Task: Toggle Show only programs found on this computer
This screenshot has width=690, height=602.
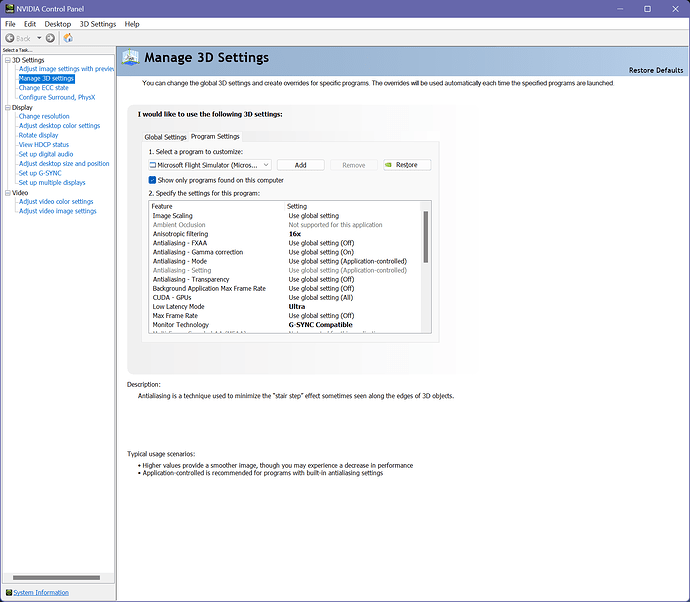Action: (153, 180)
